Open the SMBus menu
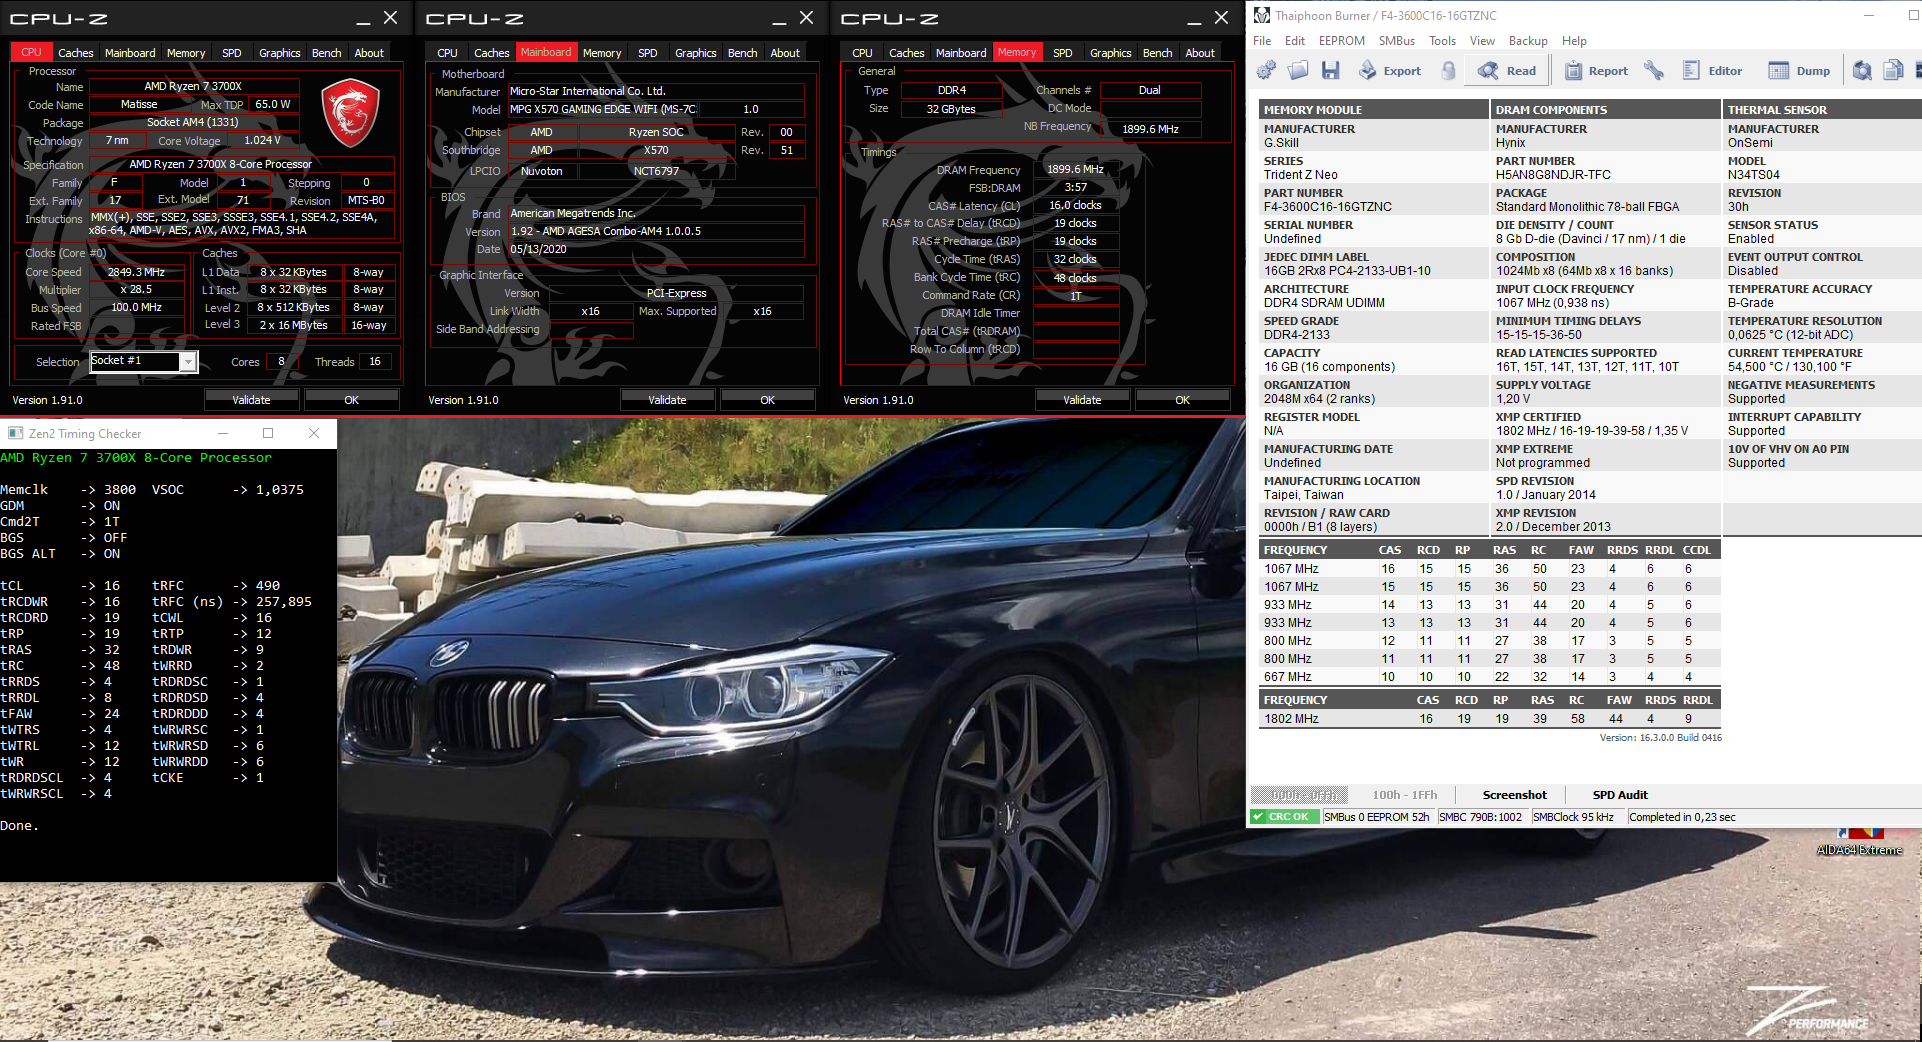 point(1396,41)
